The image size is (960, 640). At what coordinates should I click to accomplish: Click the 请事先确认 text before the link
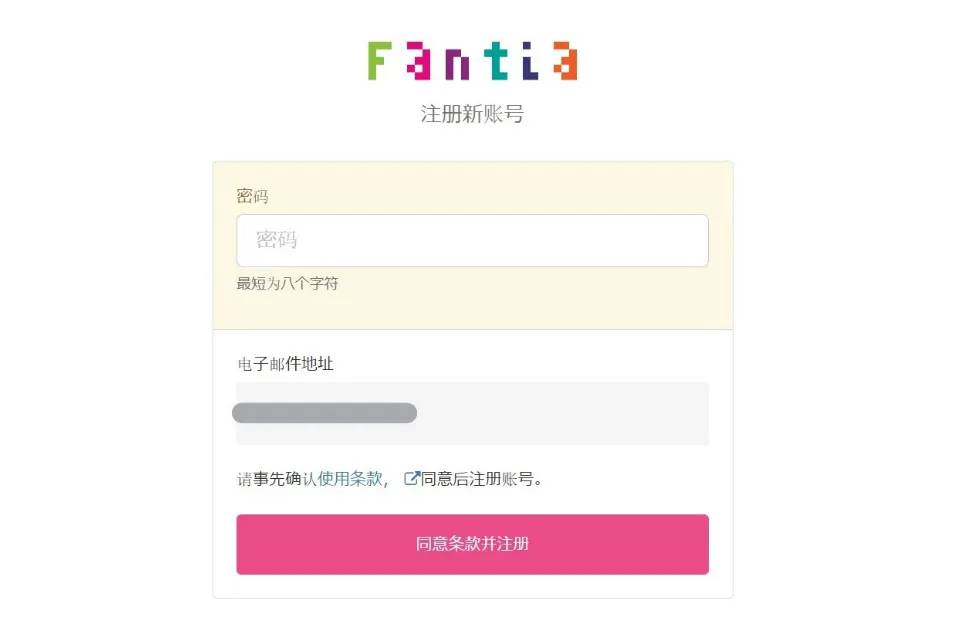[277, 478]
